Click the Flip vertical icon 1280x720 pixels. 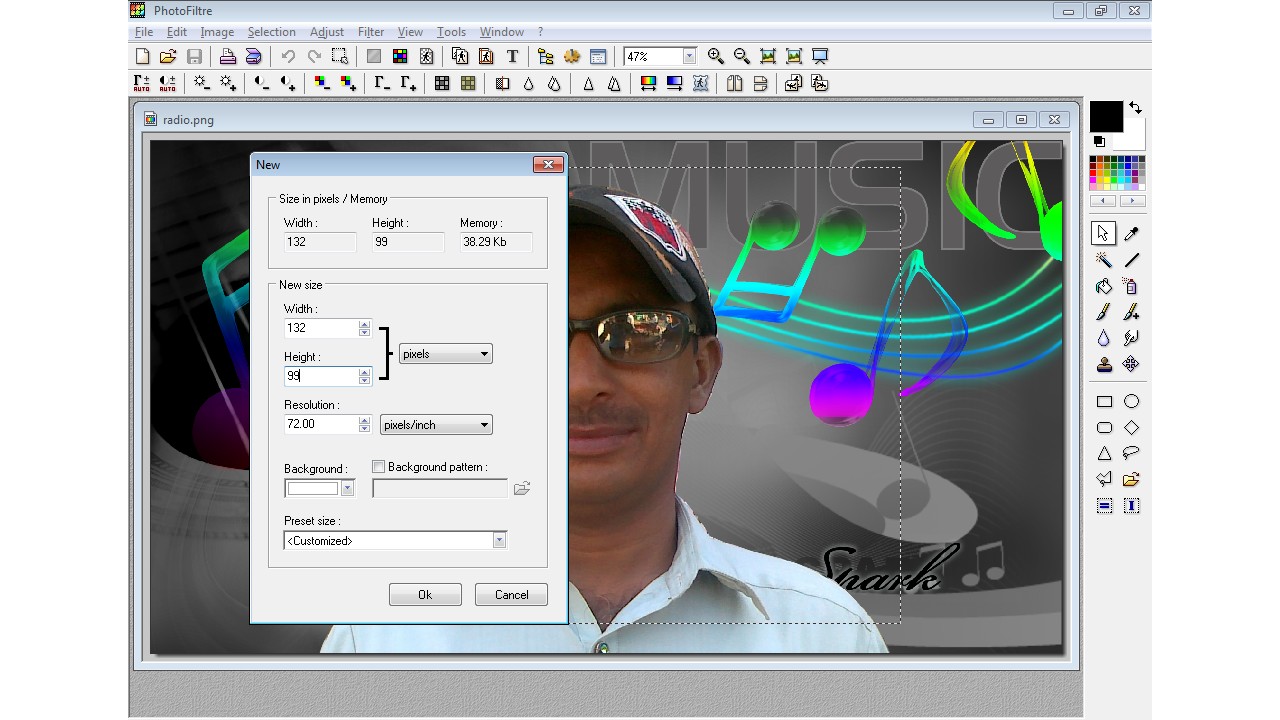(x=760, y=83)
